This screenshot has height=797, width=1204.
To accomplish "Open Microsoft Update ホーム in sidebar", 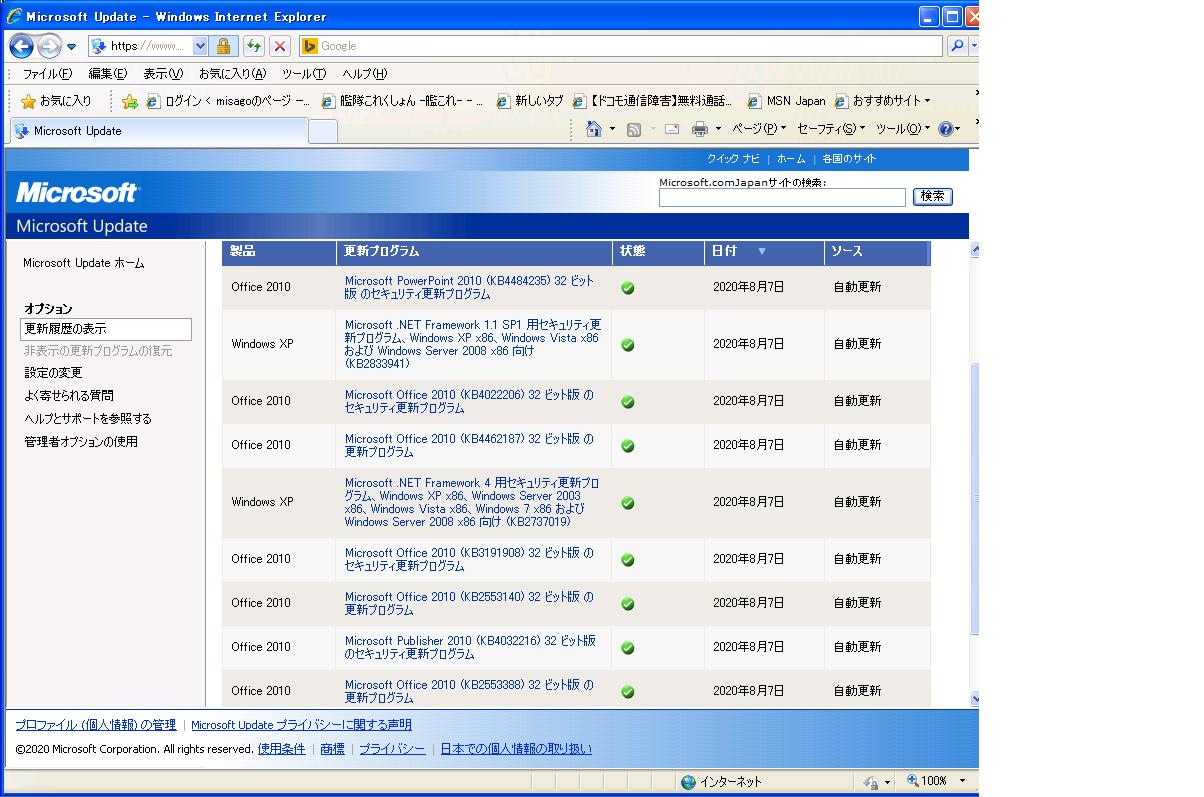I will (x=84, y=264).
